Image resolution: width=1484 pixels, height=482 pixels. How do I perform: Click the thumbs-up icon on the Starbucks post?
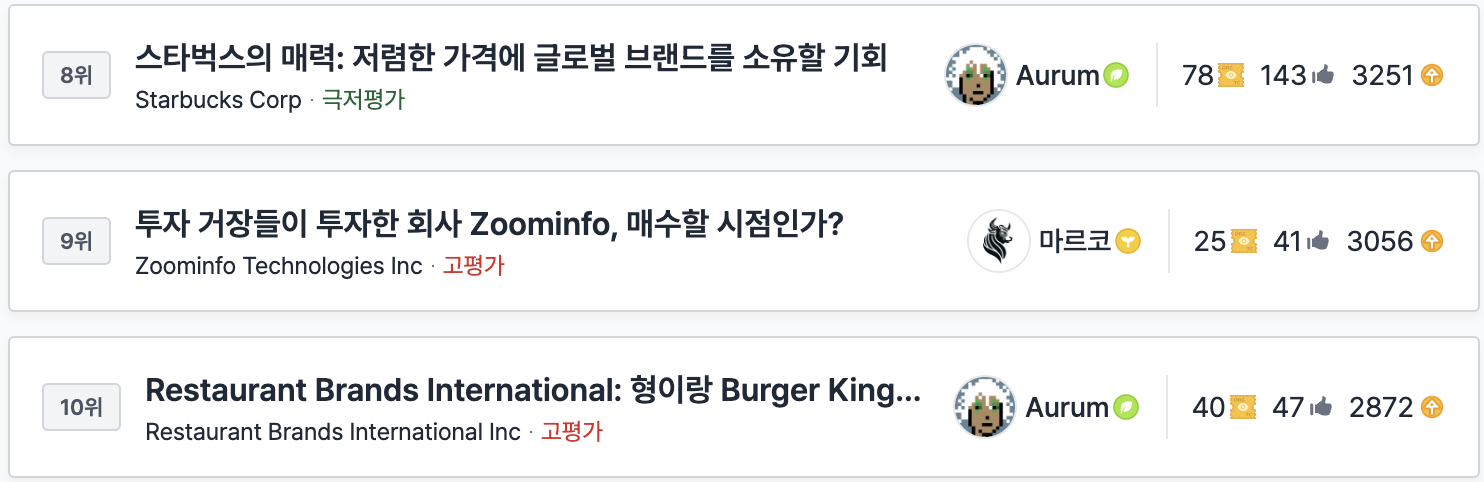pyautogui.click(x=1323, y=75)
